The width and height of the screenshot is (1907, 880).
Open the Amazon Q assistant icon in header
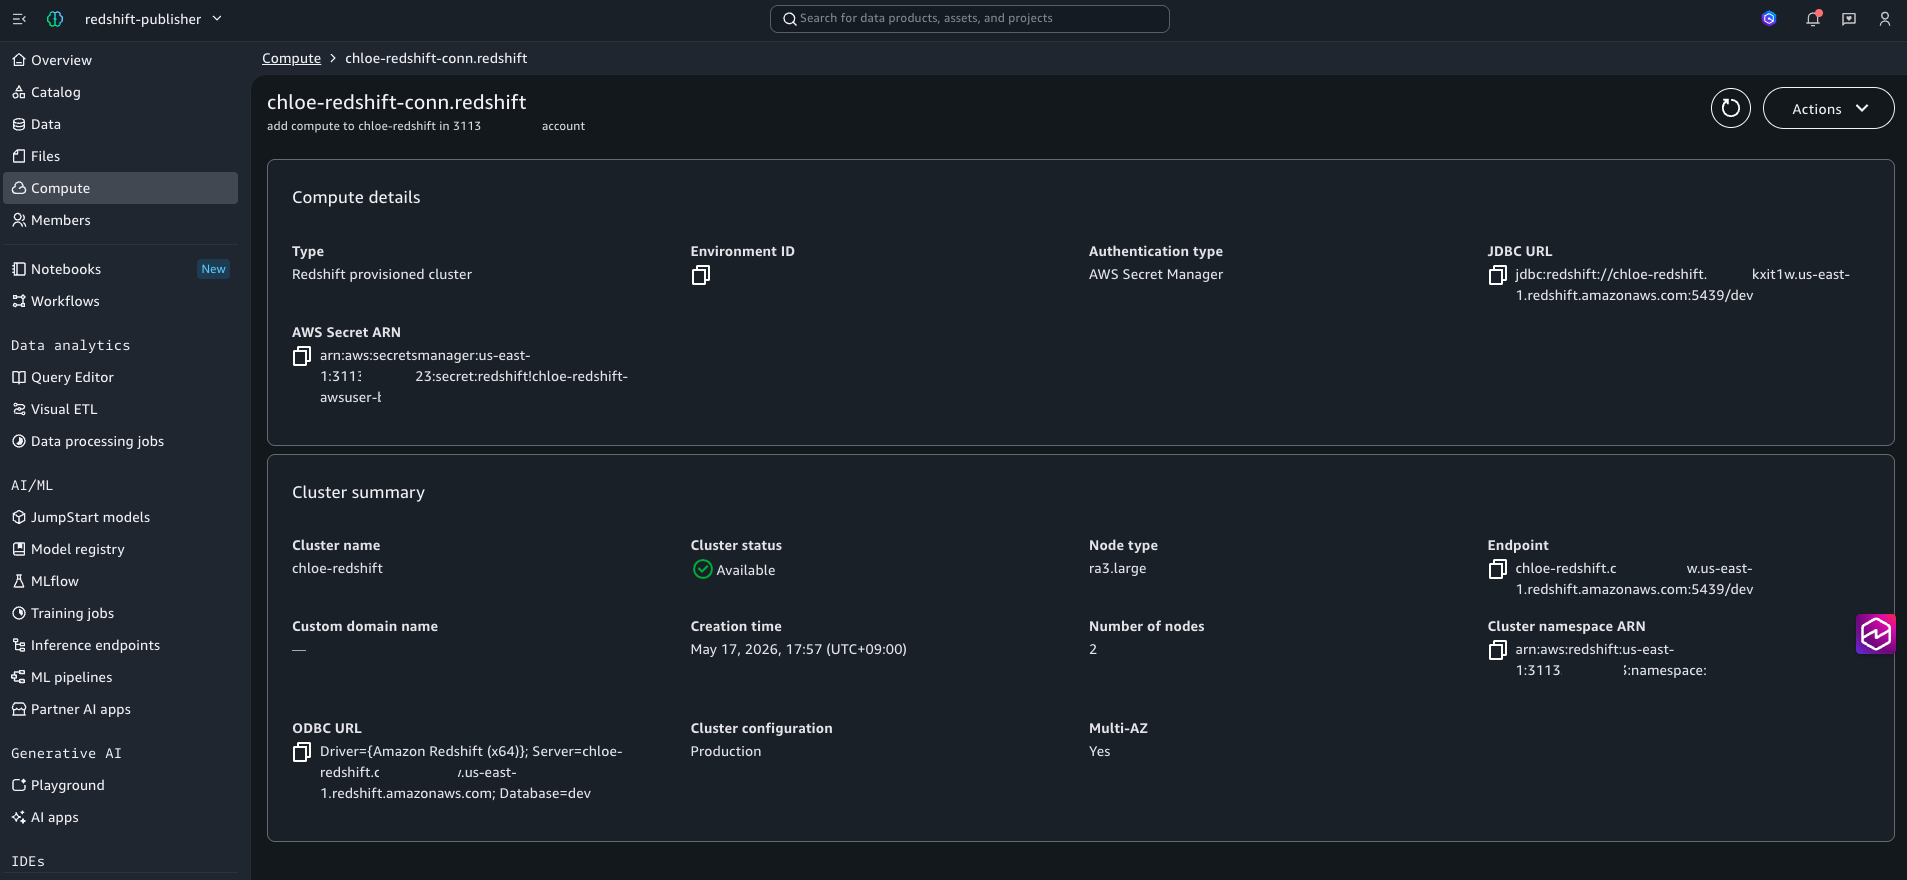coord(1769,19)
